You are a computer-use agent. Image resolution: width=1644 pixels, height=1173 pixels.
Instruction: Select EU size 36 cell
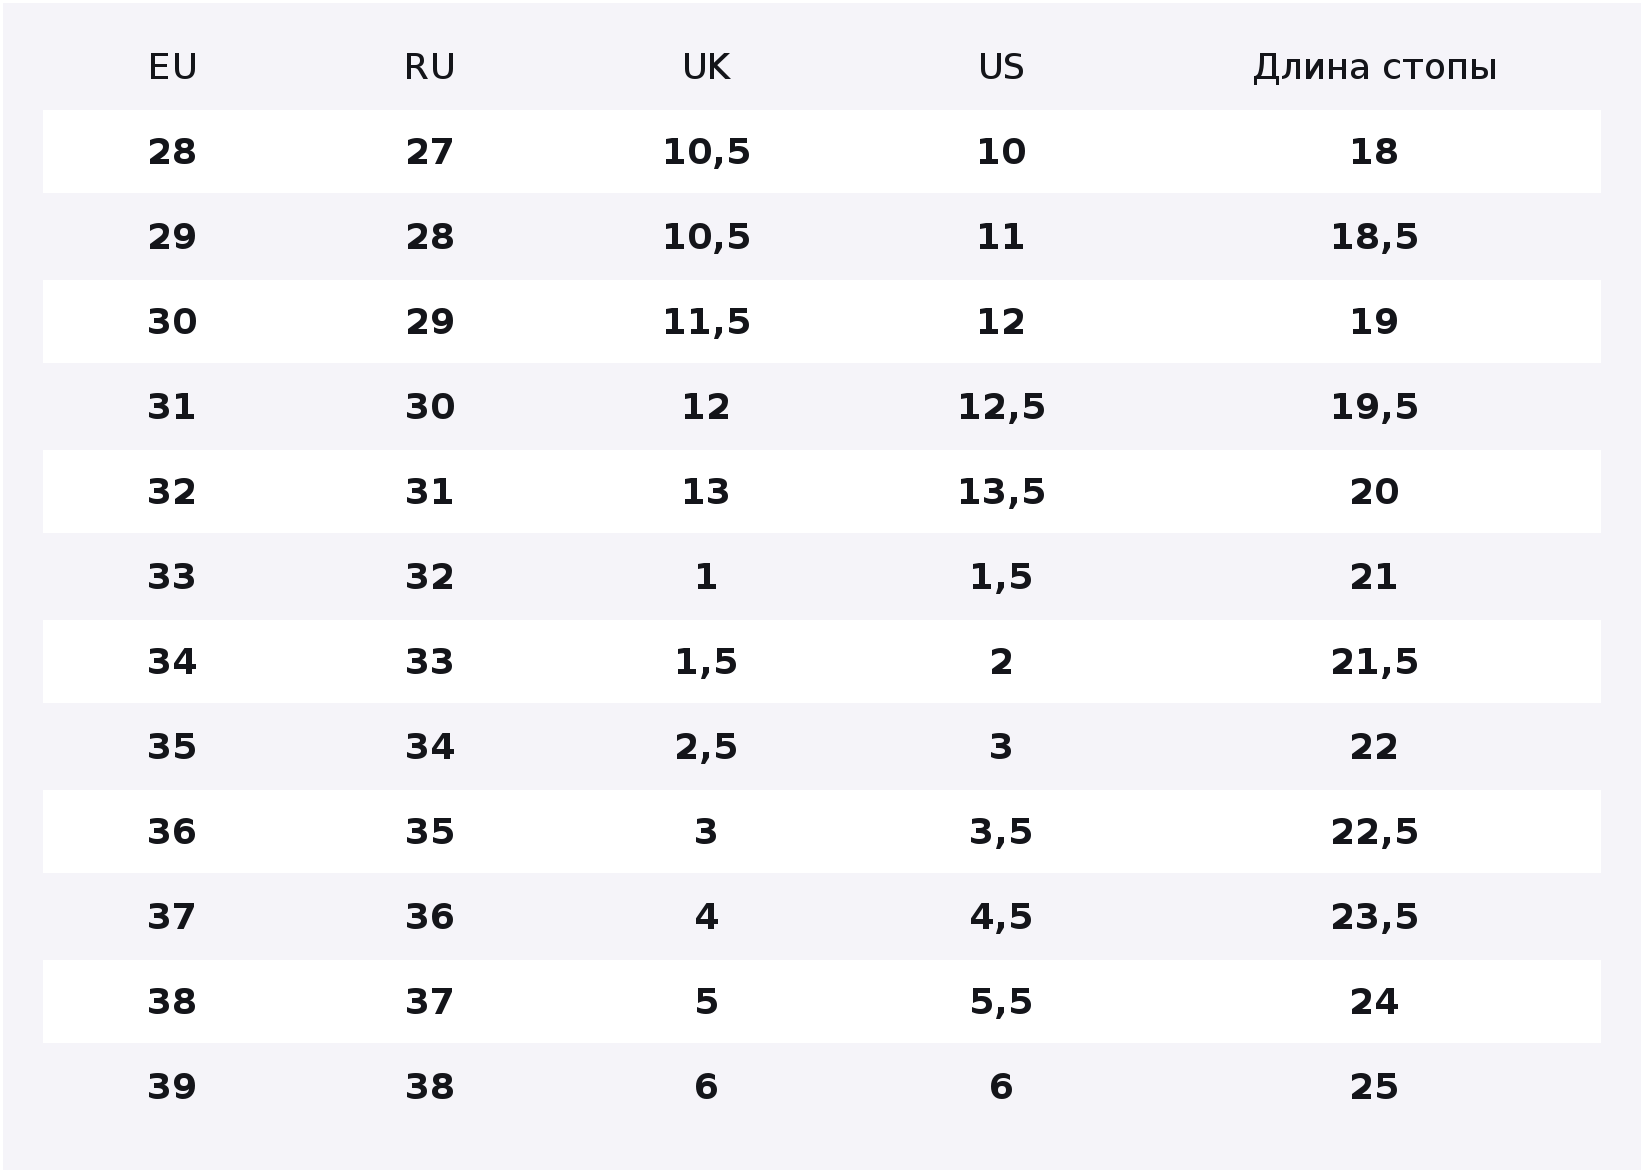pyautogui.click(x=172, y=832)
